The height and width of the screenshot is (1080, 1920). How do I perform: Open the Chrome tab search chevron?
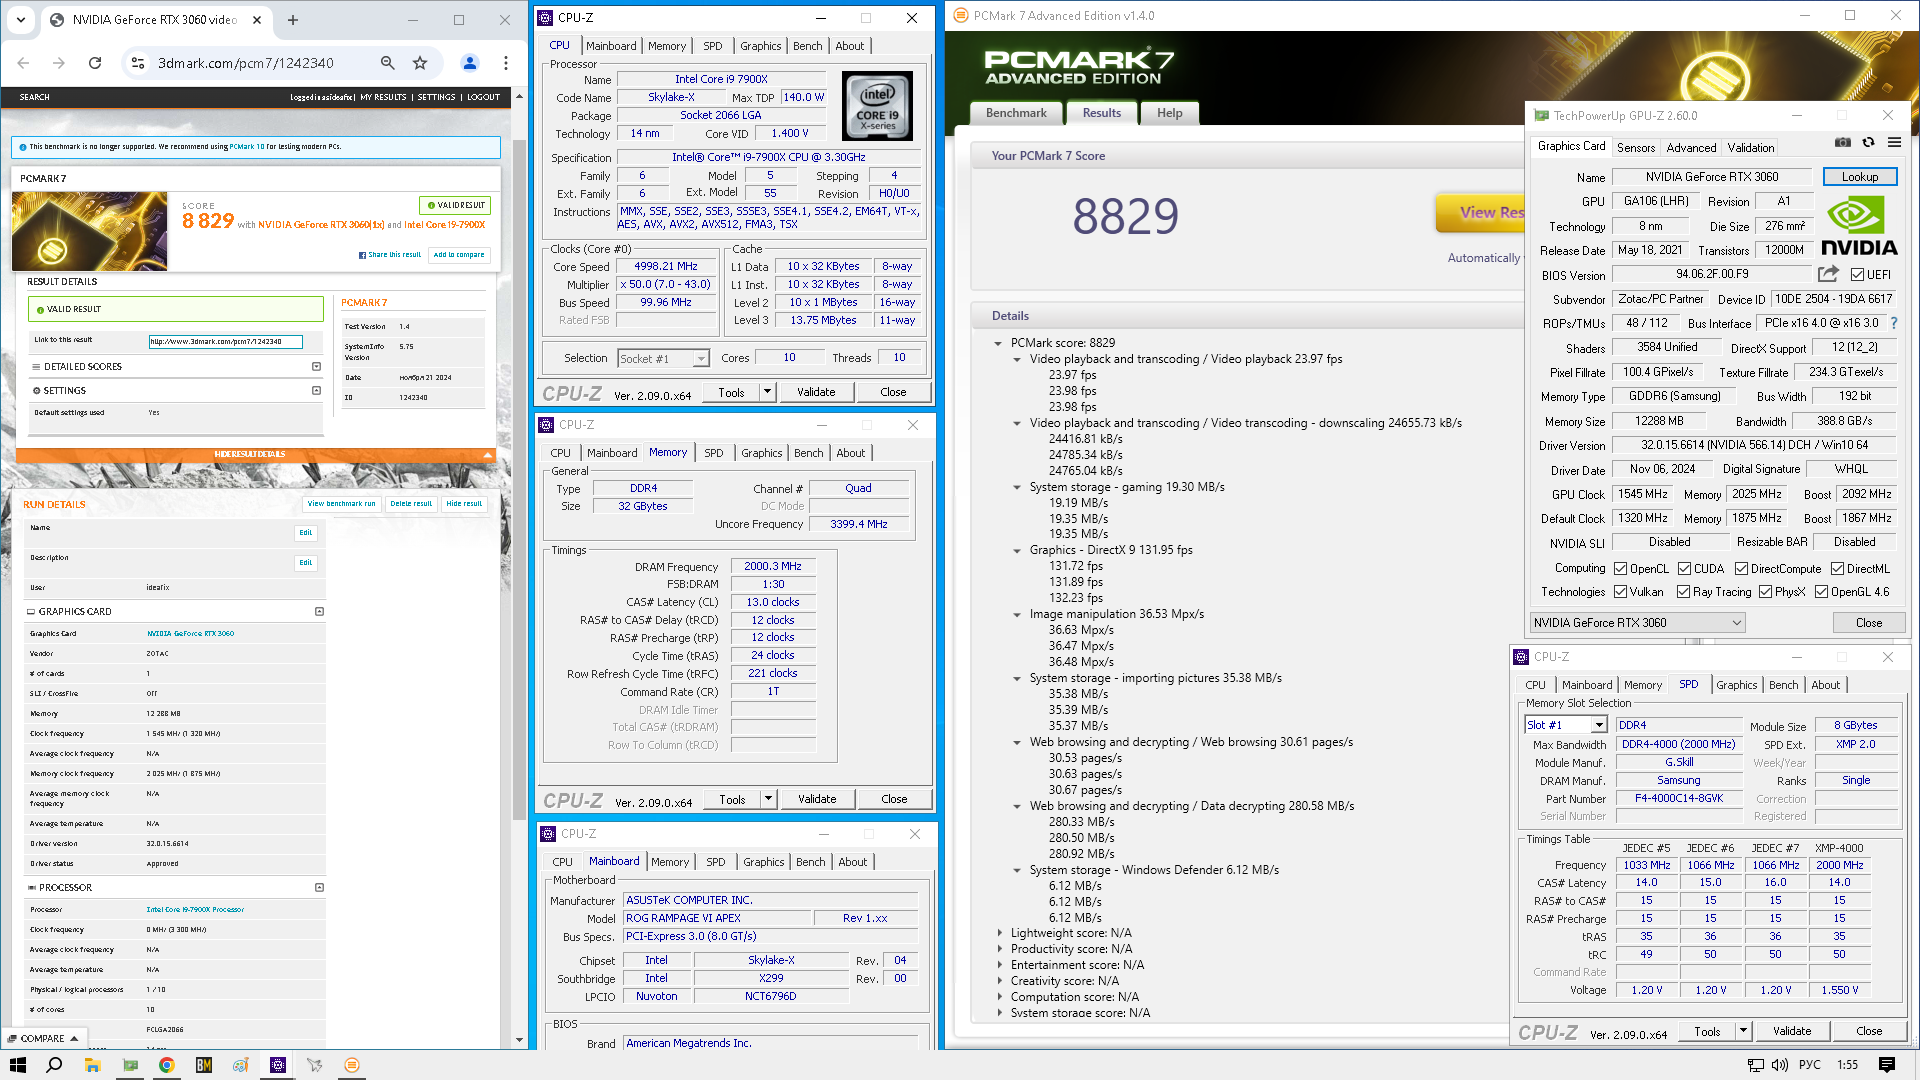pyautogui.click(x=21, y=20)
